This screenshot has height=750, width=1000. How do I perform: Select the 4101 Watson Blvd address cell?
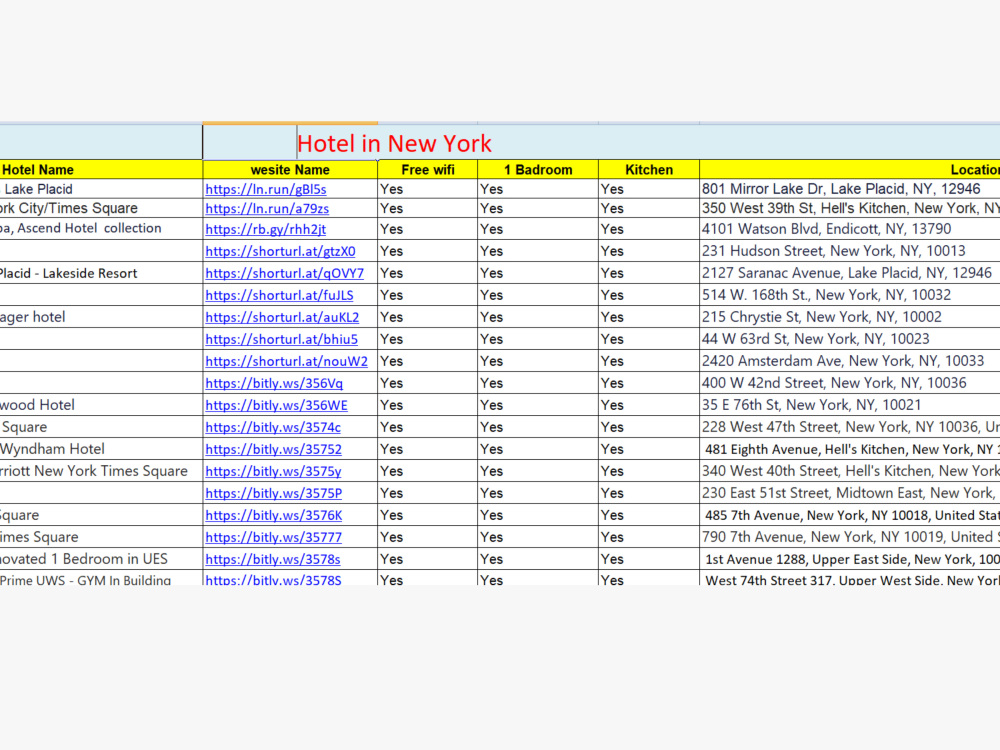[849, 228]
